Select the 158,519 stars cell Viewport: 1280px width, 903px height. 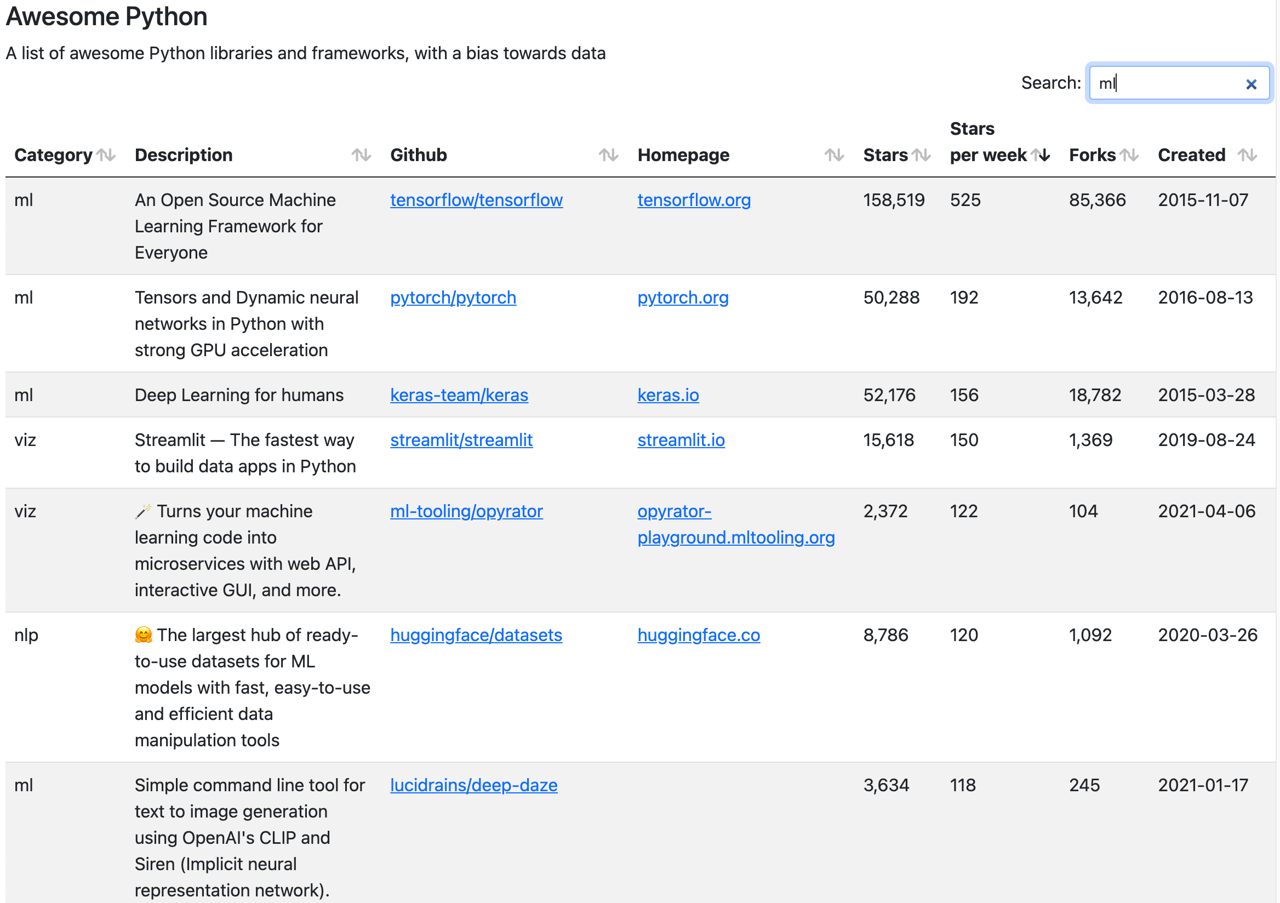[894, 200]
